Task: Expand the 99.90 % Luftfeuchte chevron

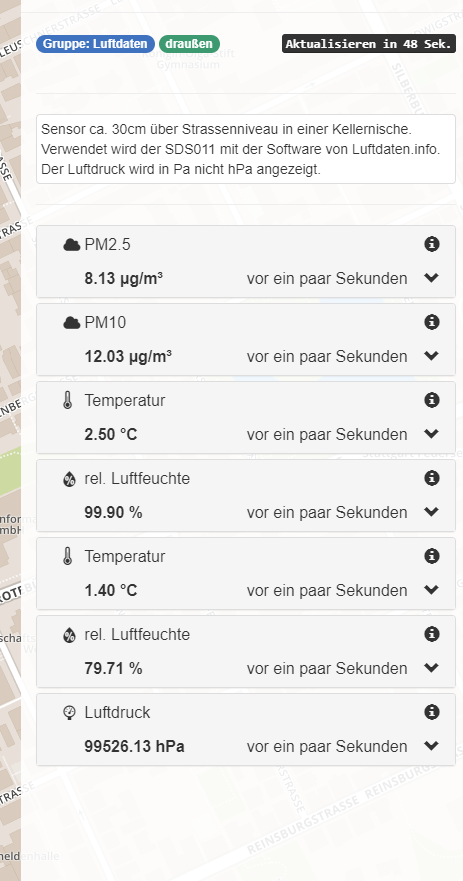Action: coord(432,512)
